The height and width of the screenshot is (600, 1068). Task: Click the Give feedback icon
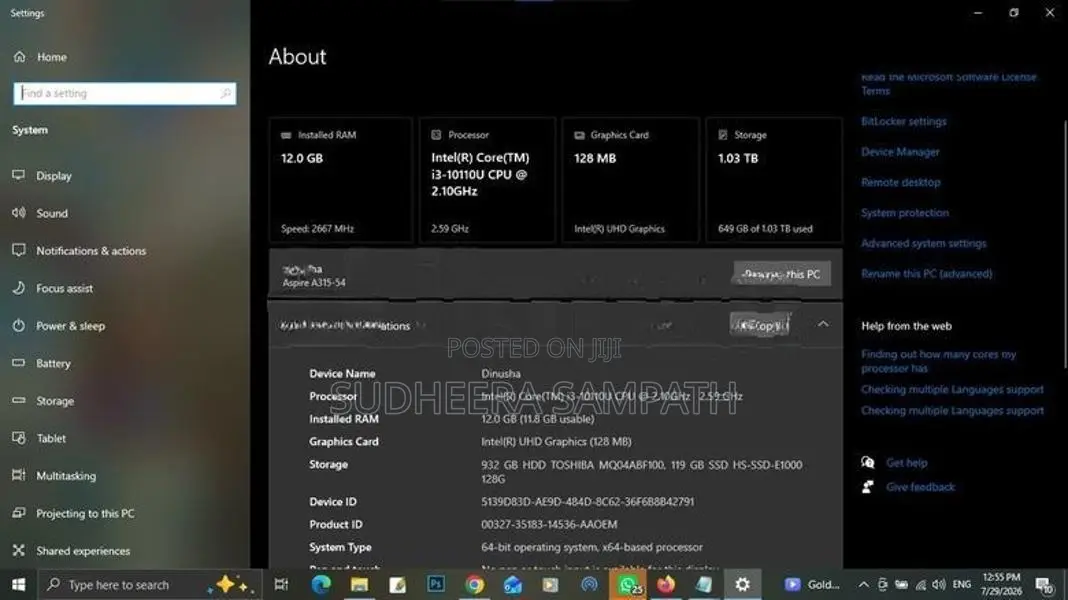pos(868,487)
